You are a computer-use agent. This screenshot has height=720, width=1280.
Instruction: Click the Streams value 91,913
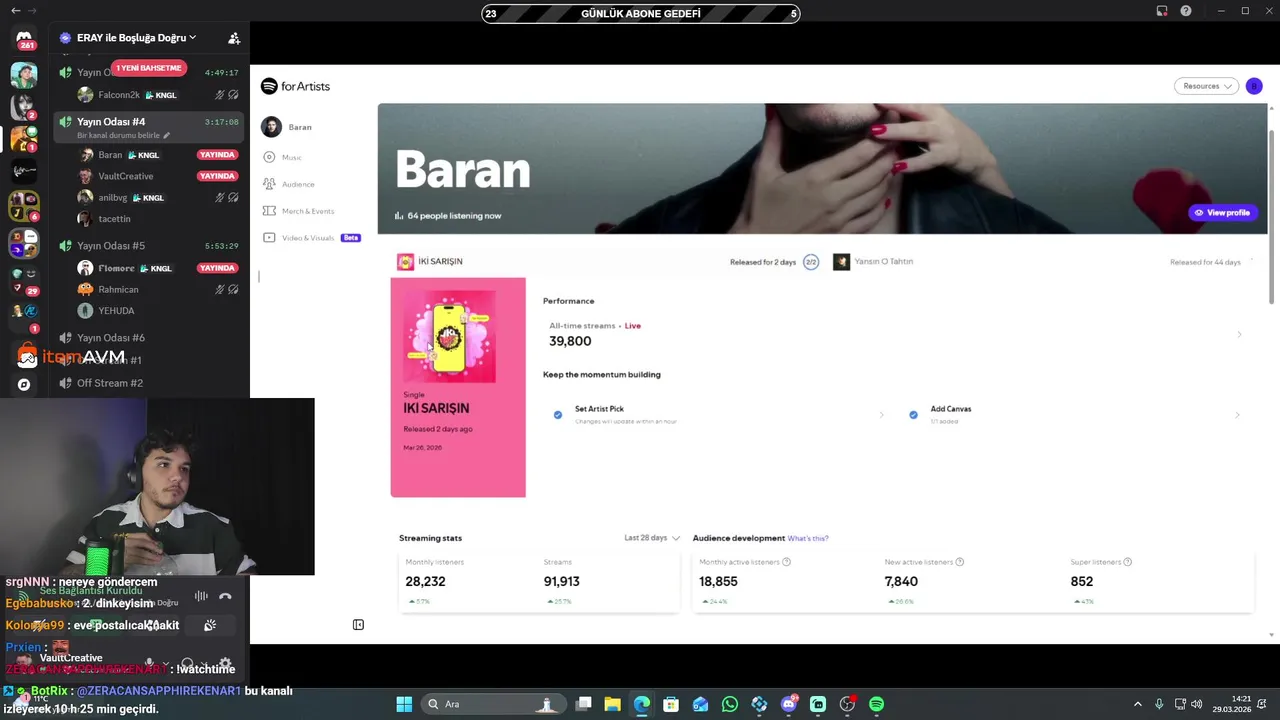[x=561, y=581]
